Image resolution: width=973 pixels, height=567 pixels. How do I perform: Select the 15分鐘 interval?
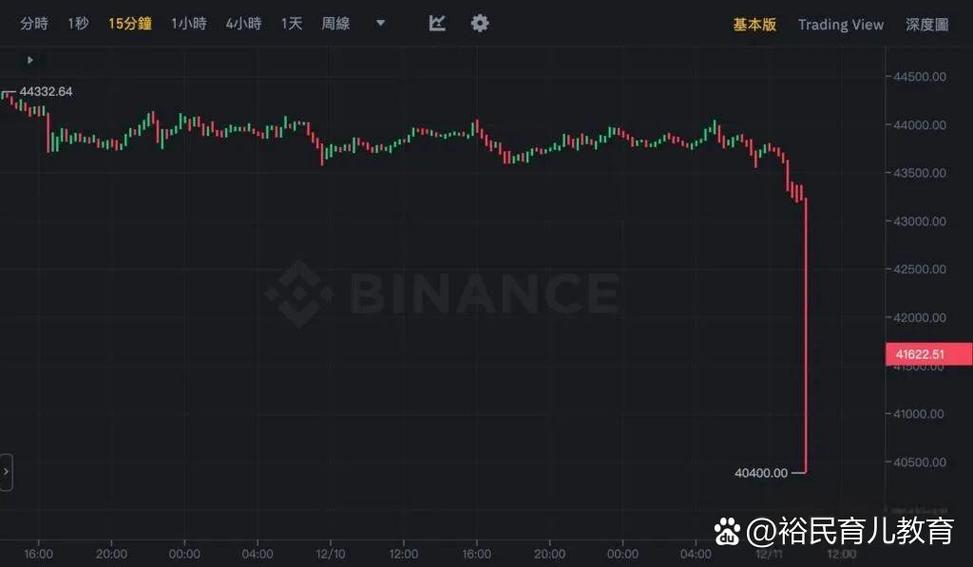(130, 24)
